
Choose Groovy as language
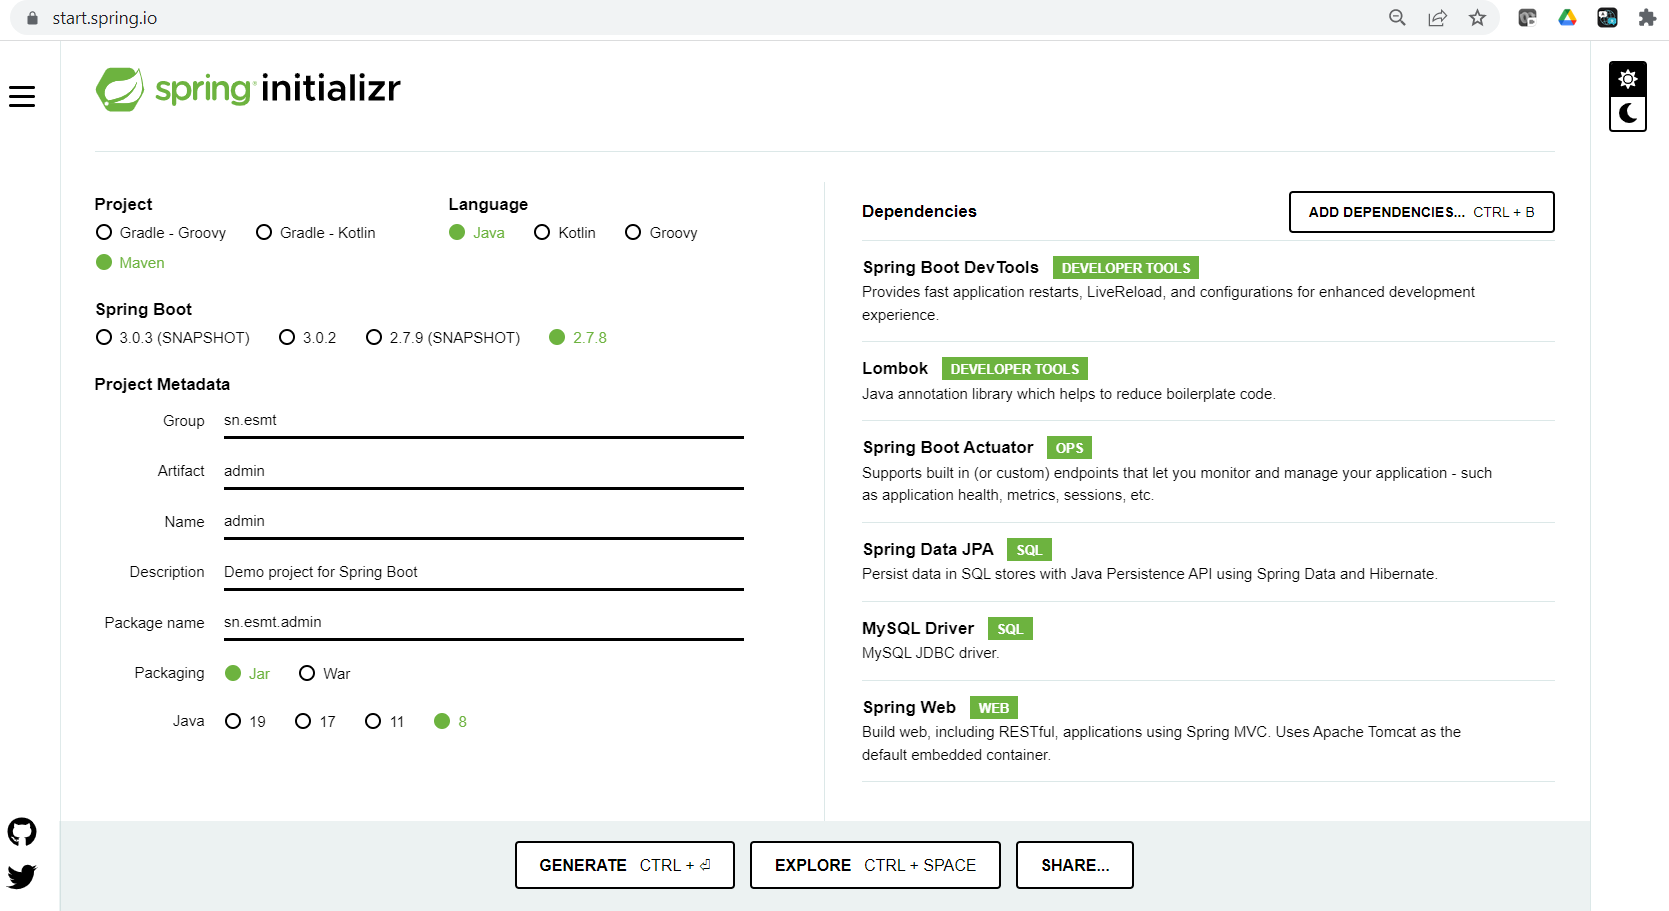tap(661, 233)
